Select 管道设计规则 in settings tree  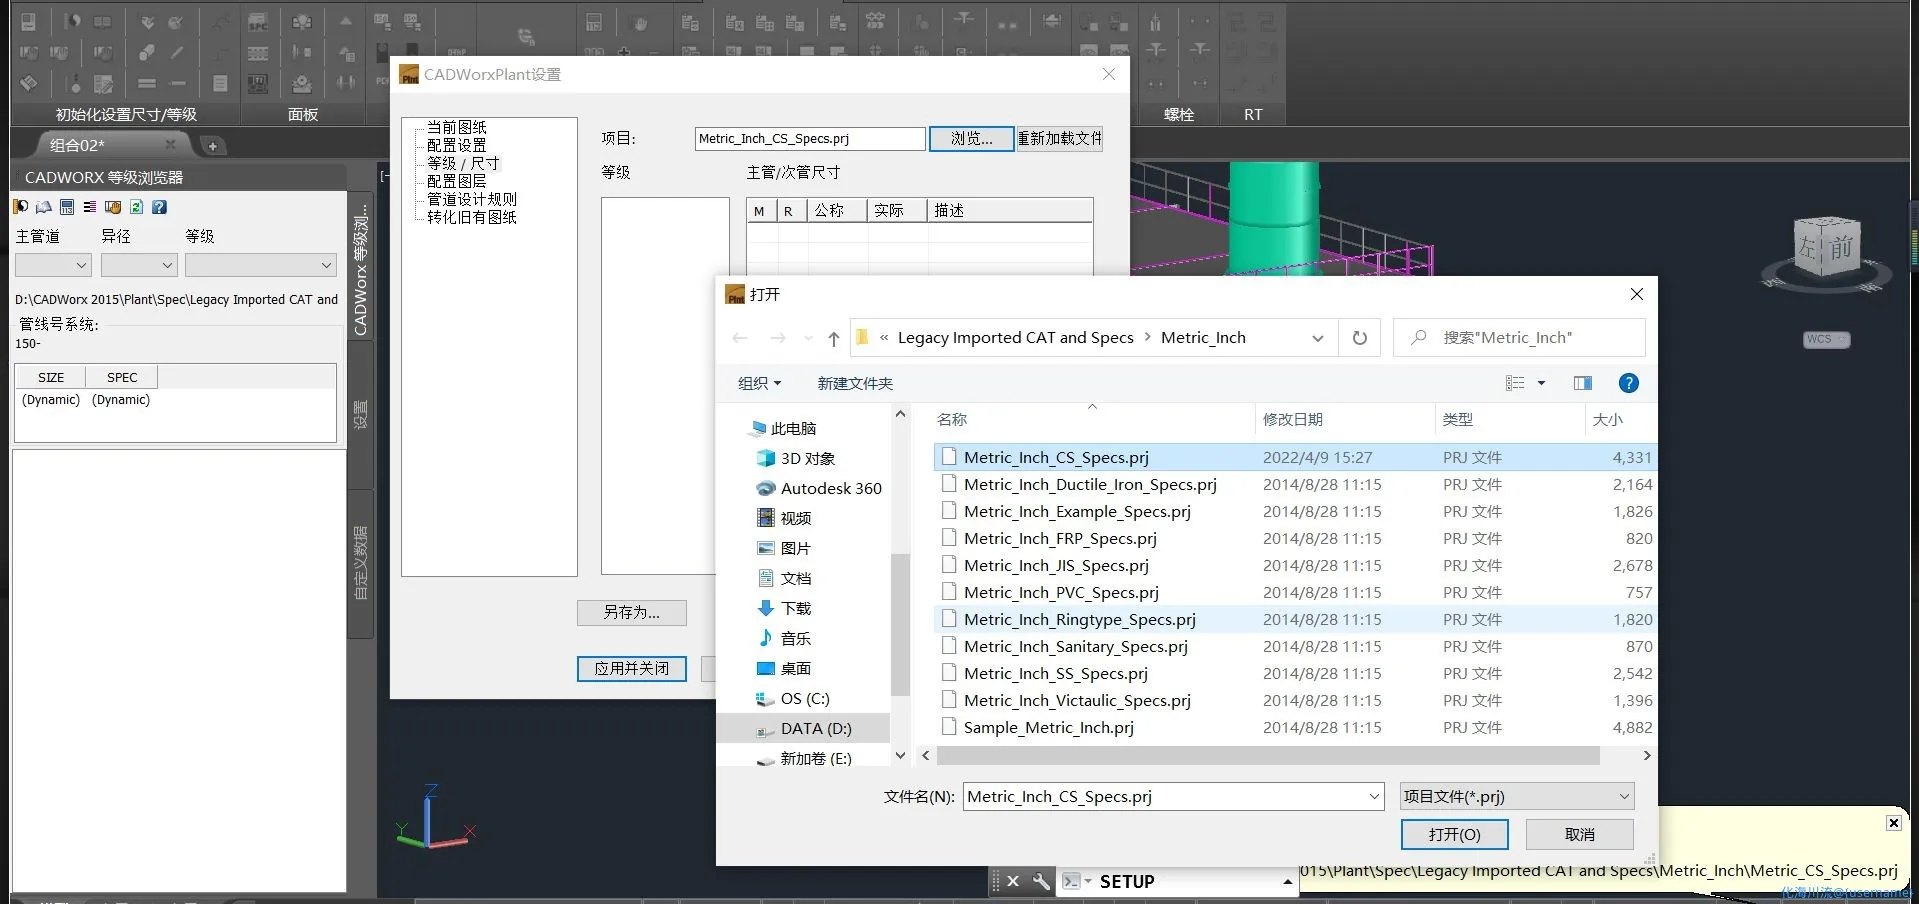click(471, 199)
